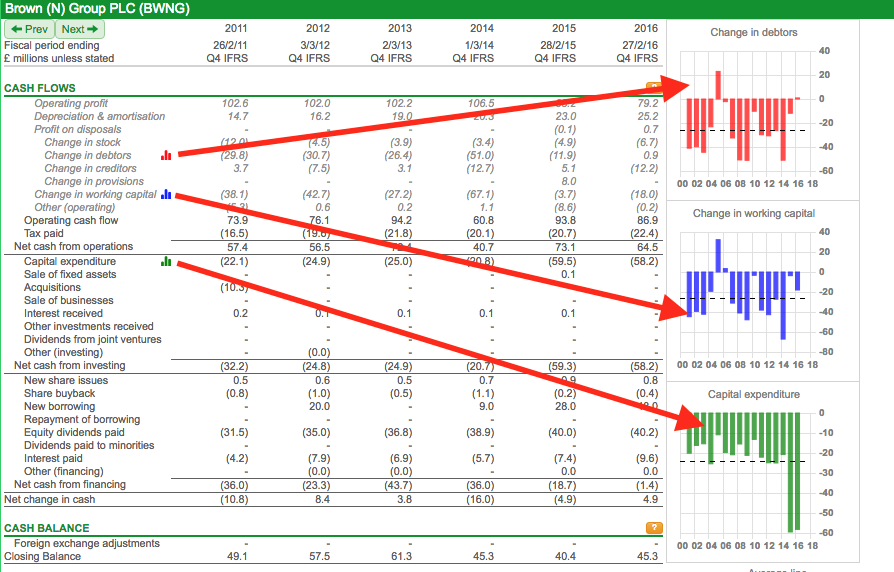The width and height of the screenshot is (894, 572).
Task: Click the 2013 operating cash flow value 94.2
Action: (401, 220)
